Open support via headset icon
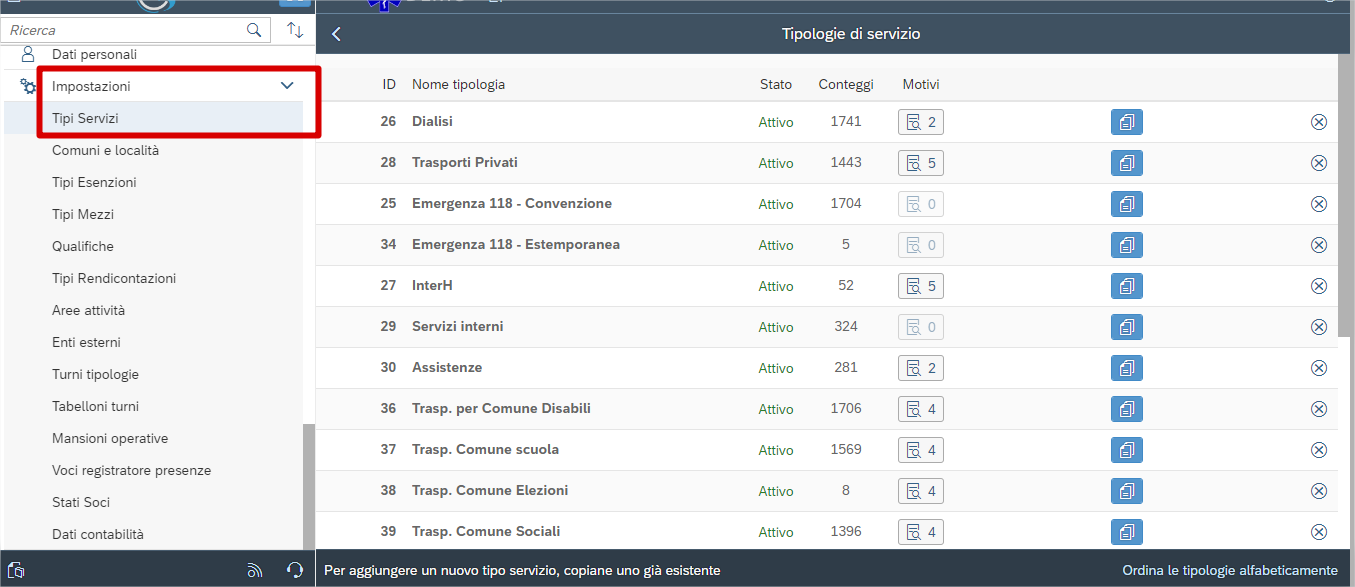Screen dimensions: 1355x587 point(295,571)
